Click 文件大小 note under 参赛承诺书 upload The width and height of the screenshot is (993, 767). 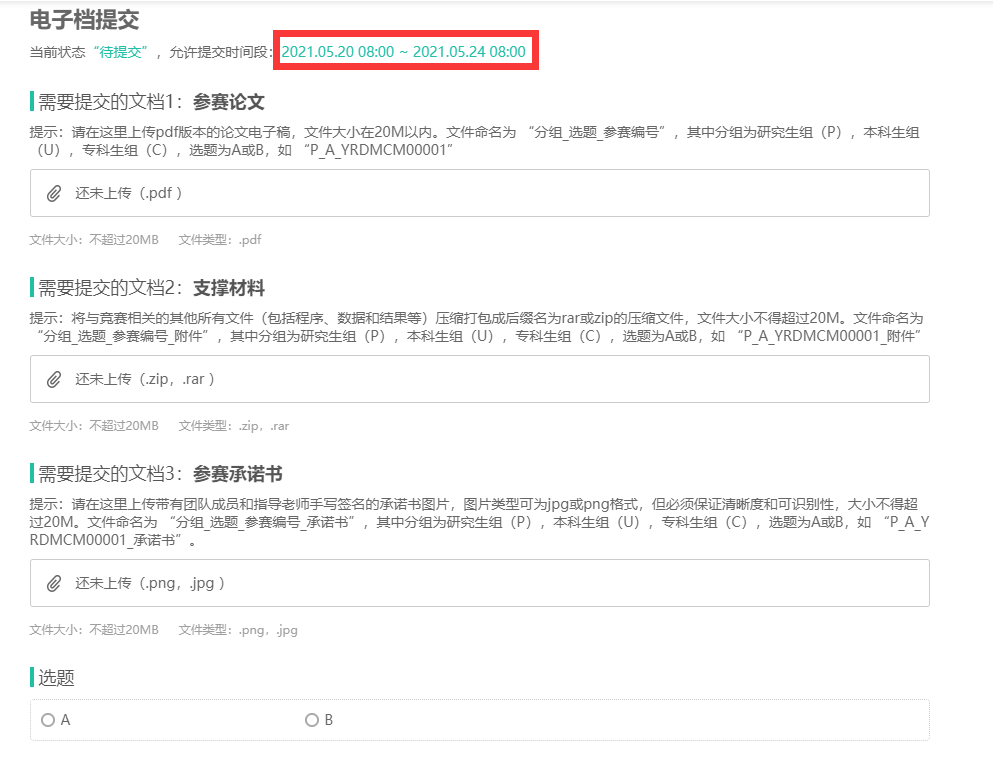[94, 630]
